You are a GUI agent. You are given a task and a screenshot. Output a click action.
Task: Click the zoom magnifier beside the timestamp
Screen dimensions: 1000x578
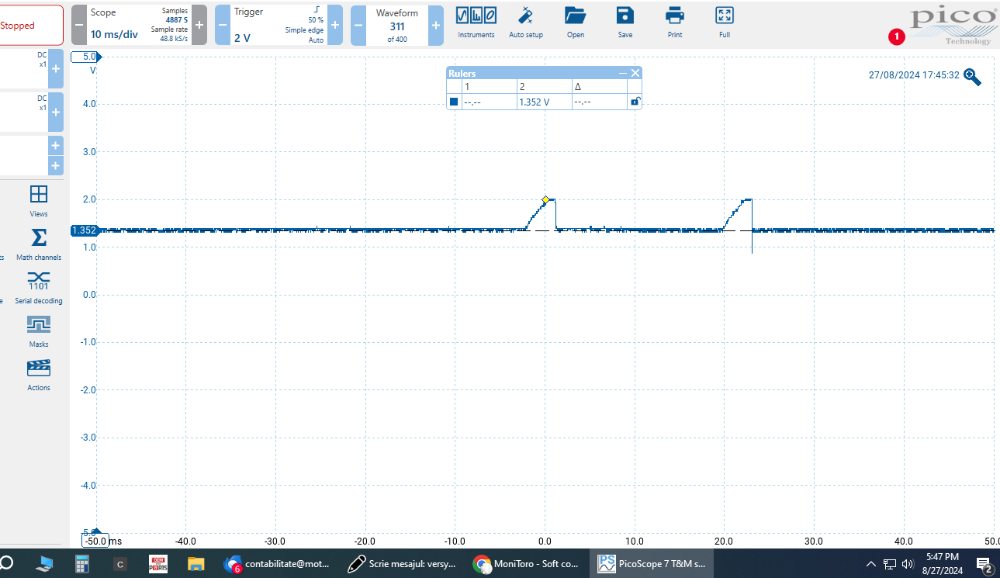972,76
